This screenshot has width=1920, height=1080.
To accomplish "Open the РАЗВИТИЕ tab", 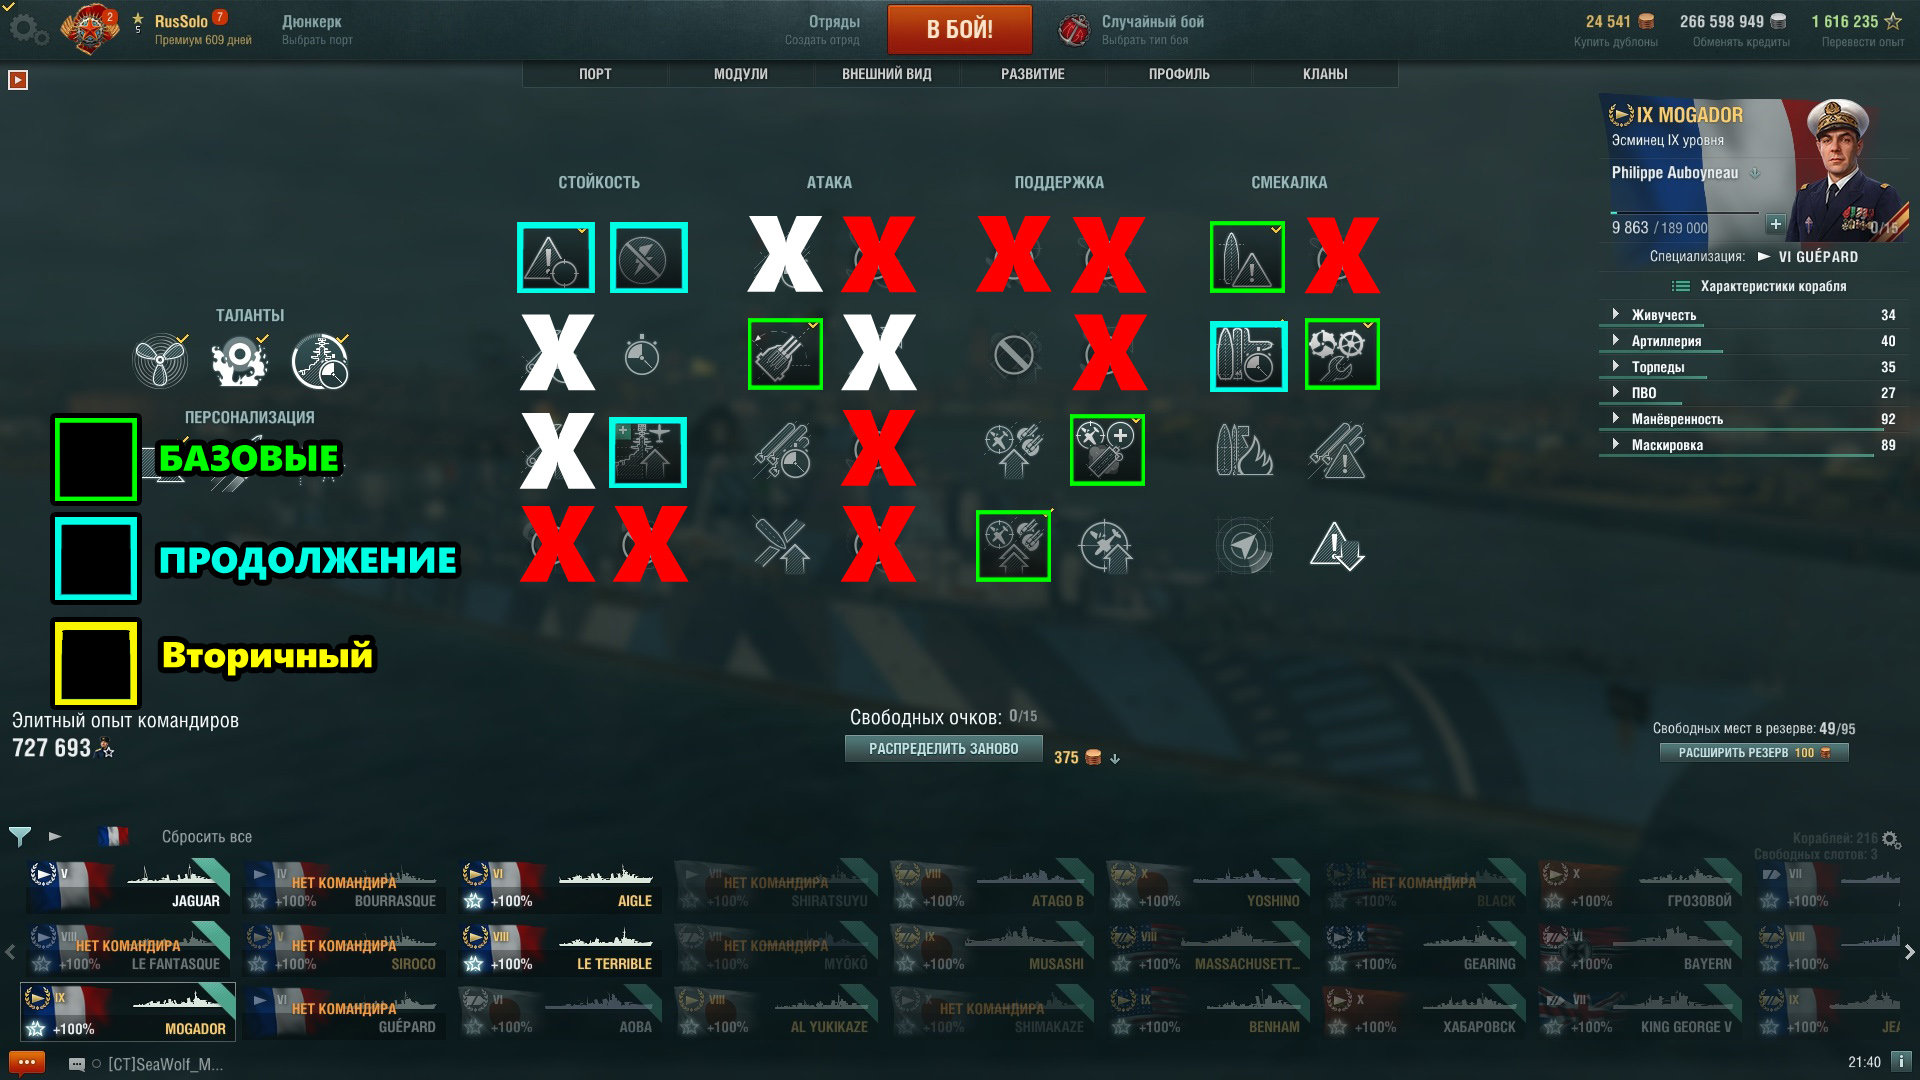I will 1033,74.
